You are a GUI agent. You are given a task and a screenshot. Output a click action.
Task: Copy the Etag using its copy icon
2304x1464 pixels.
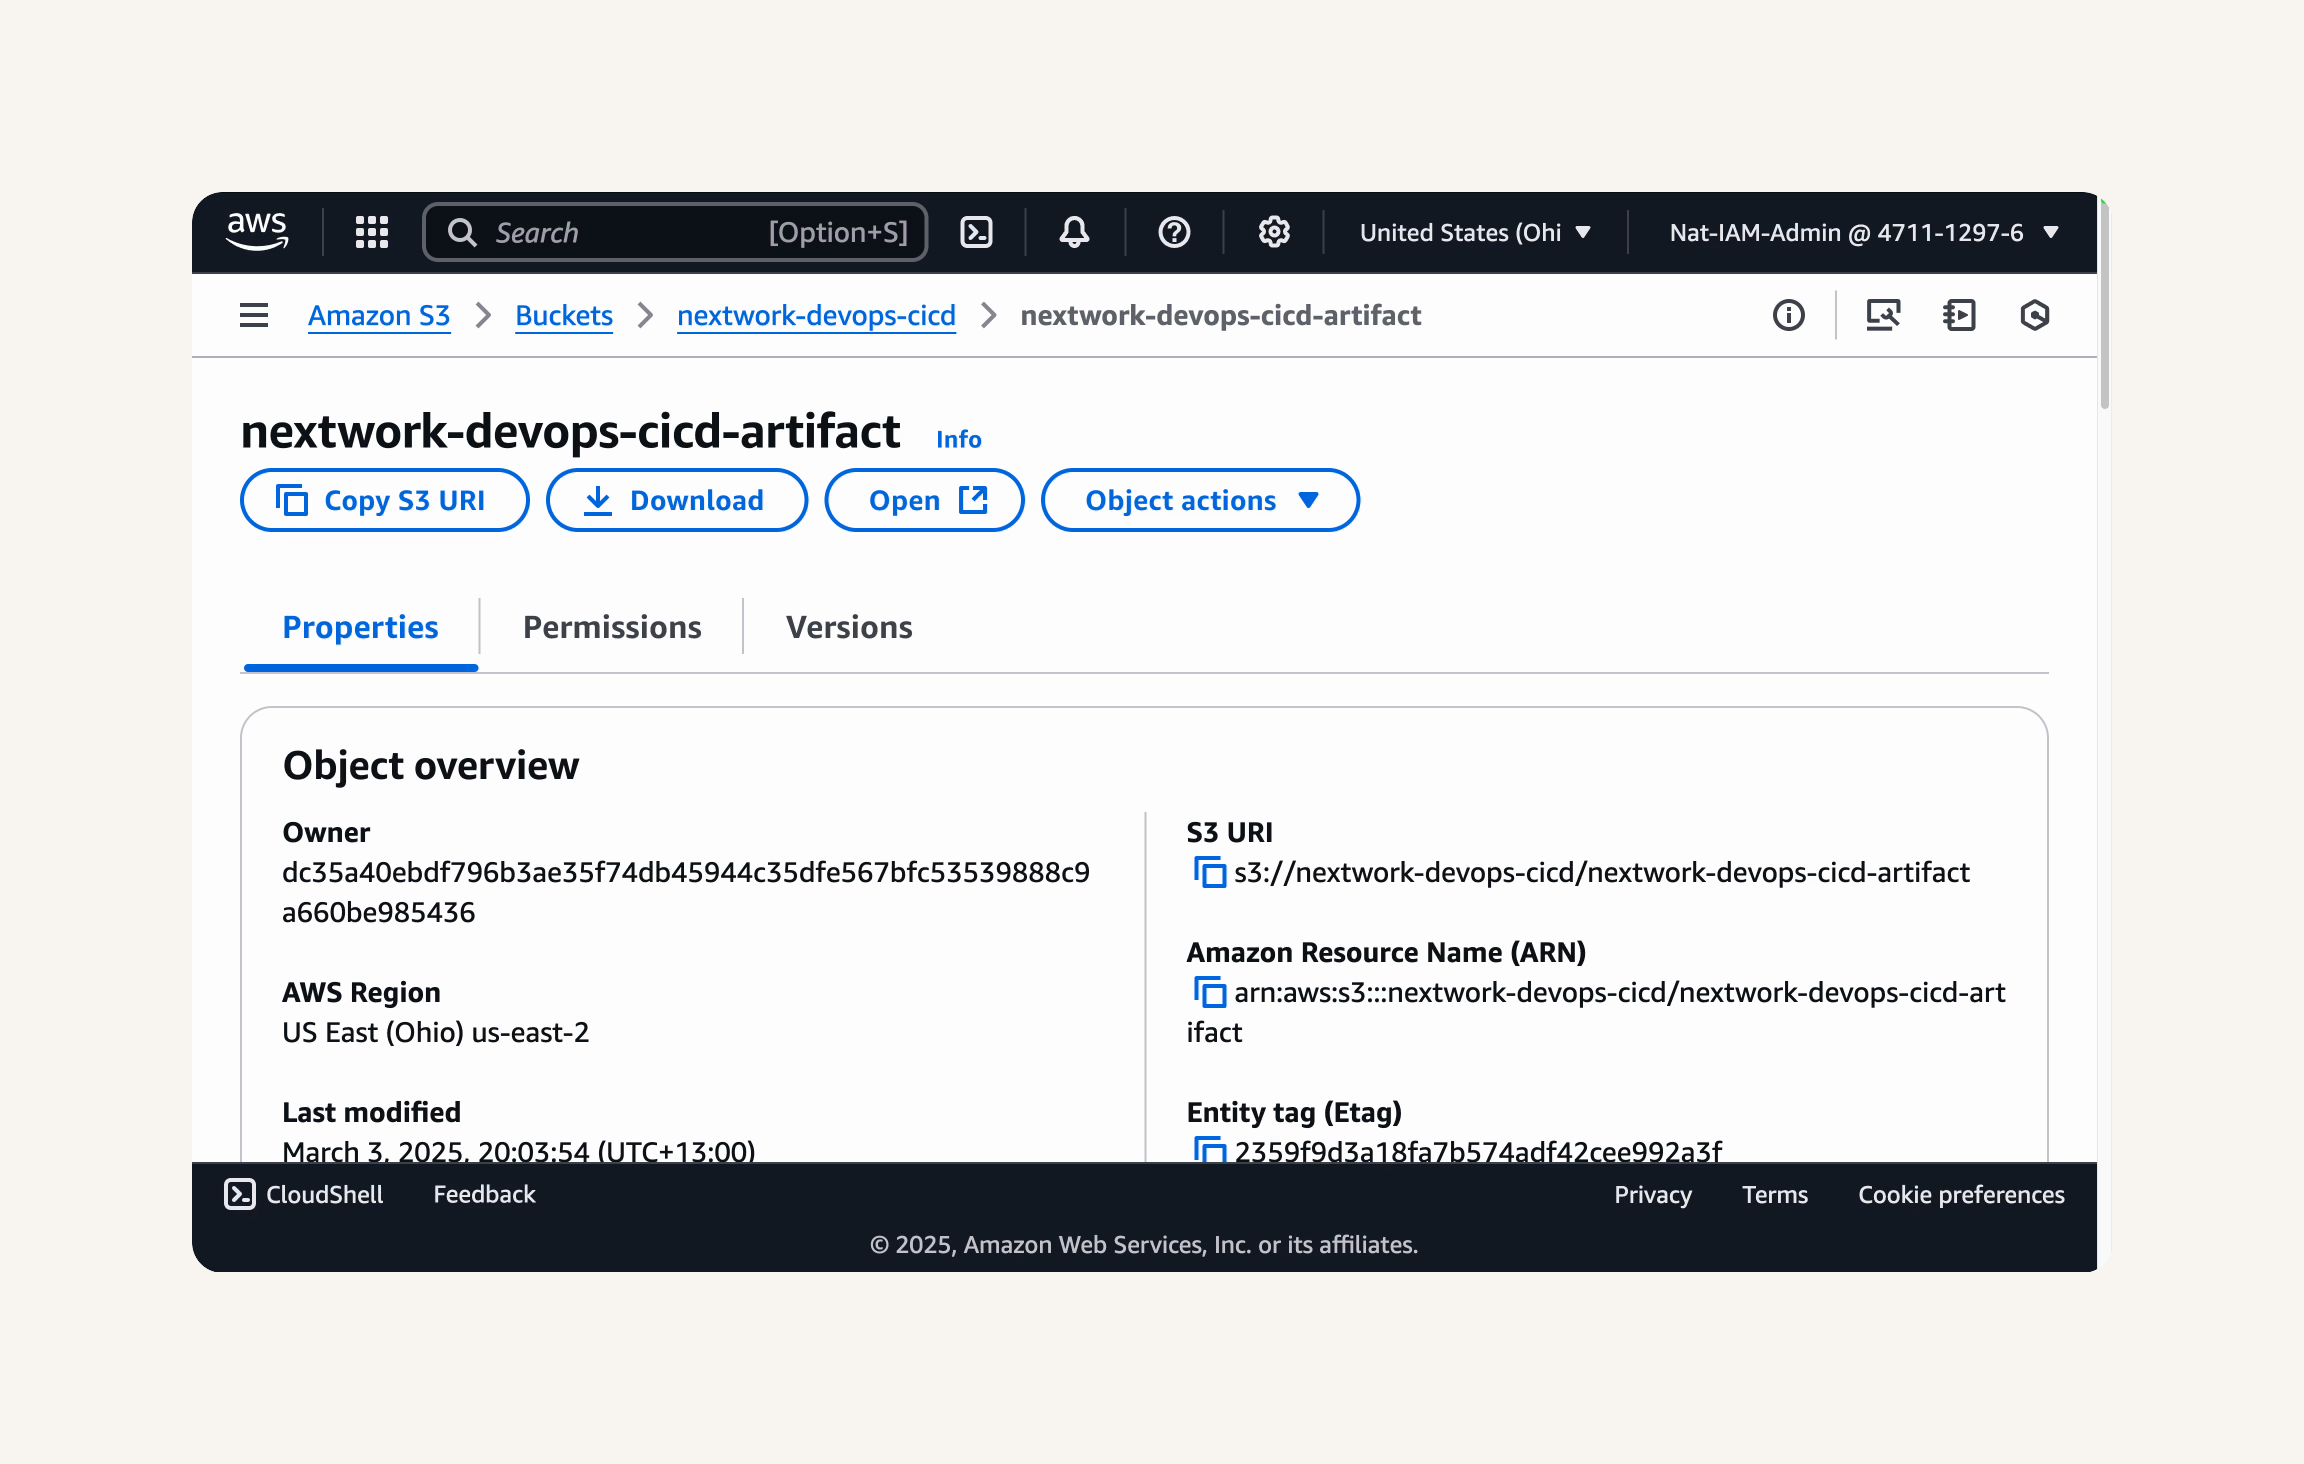coord(1209,1149)
